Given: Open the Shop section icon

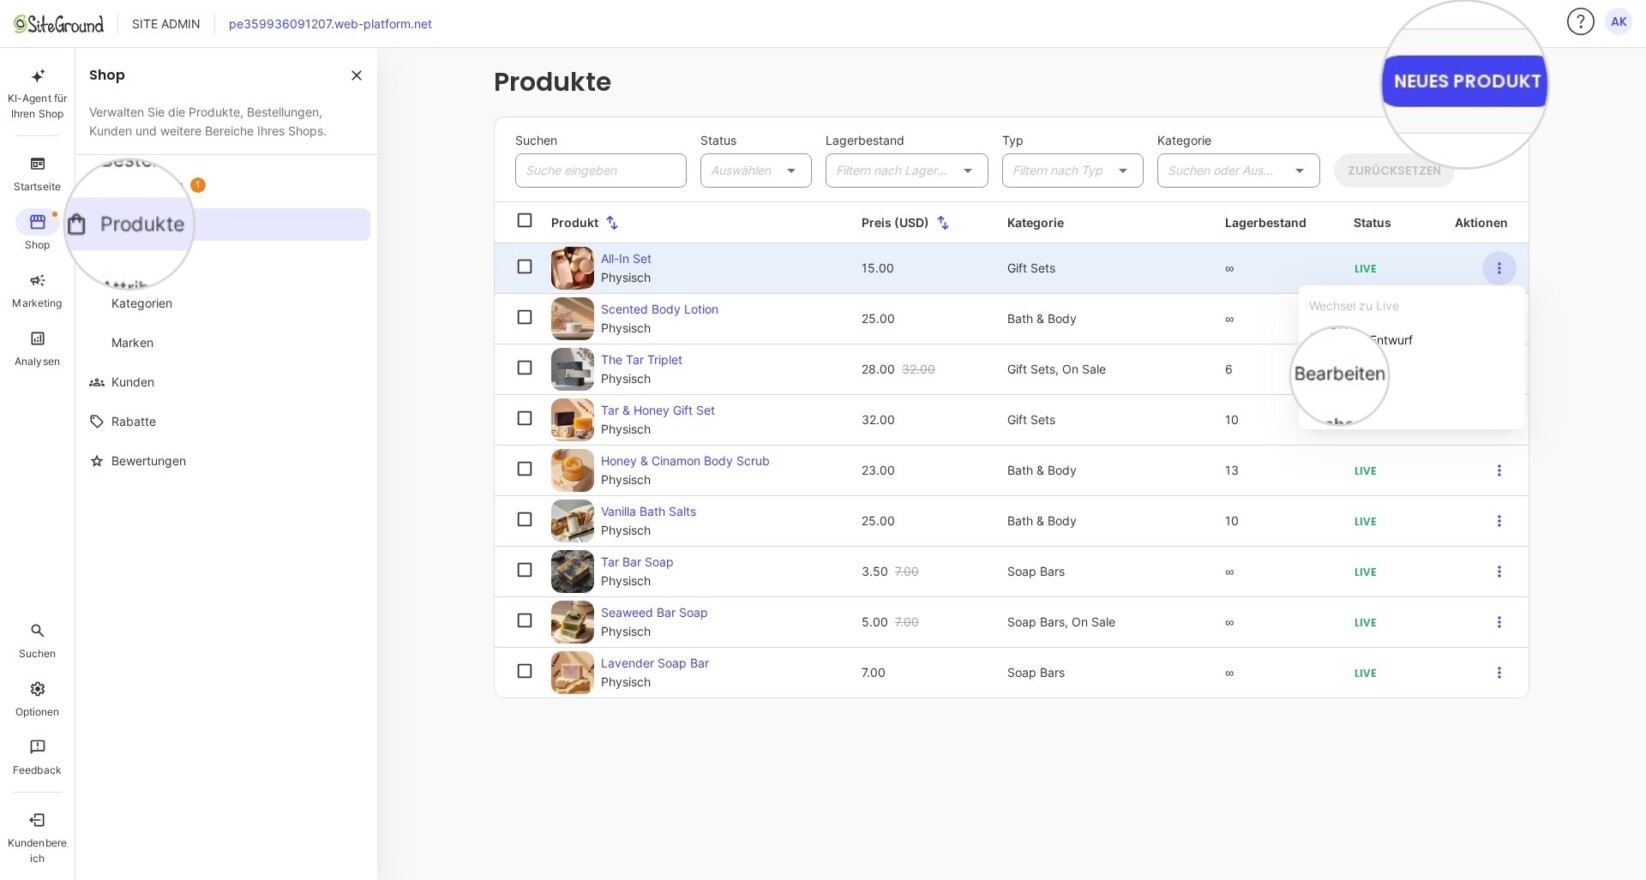Looking at the screenshot, I should point(37,221).
